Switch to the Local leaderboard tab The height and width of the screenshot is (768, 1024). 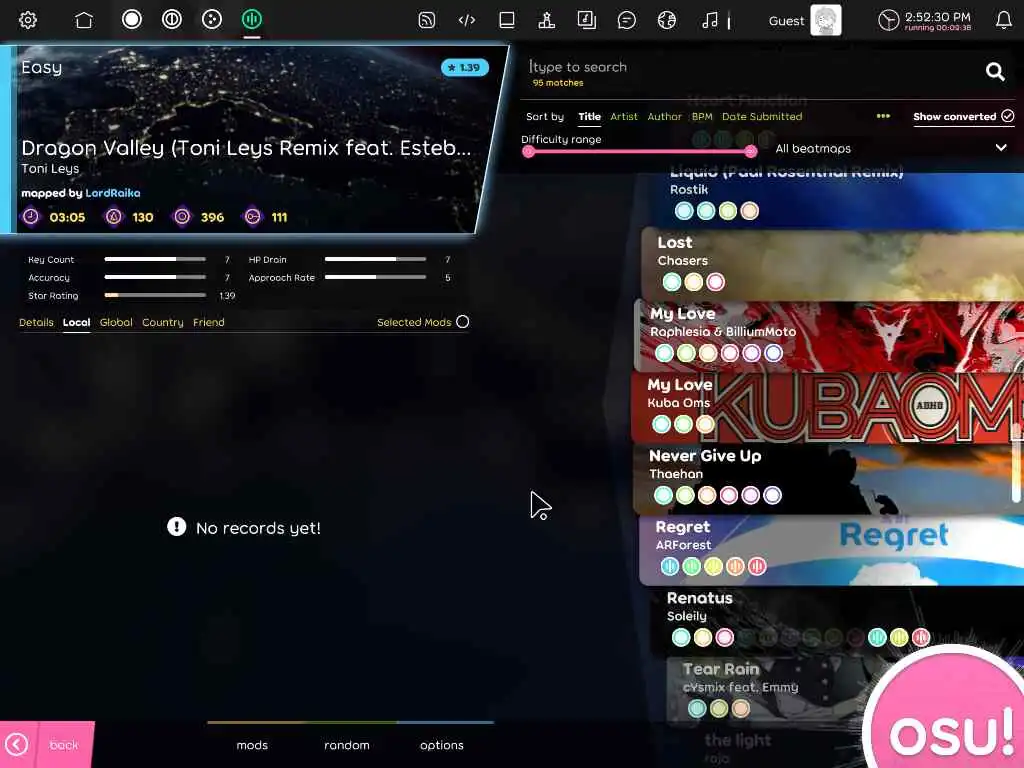pos(76,322)
